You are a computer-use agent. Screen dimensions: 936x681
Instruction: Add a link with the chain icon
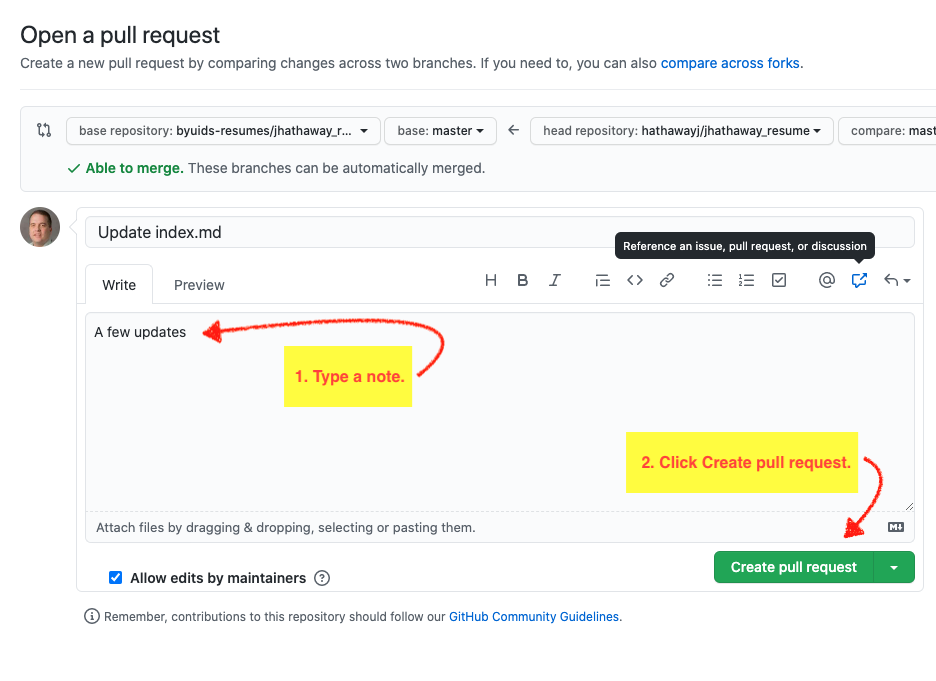click(667, 281)
